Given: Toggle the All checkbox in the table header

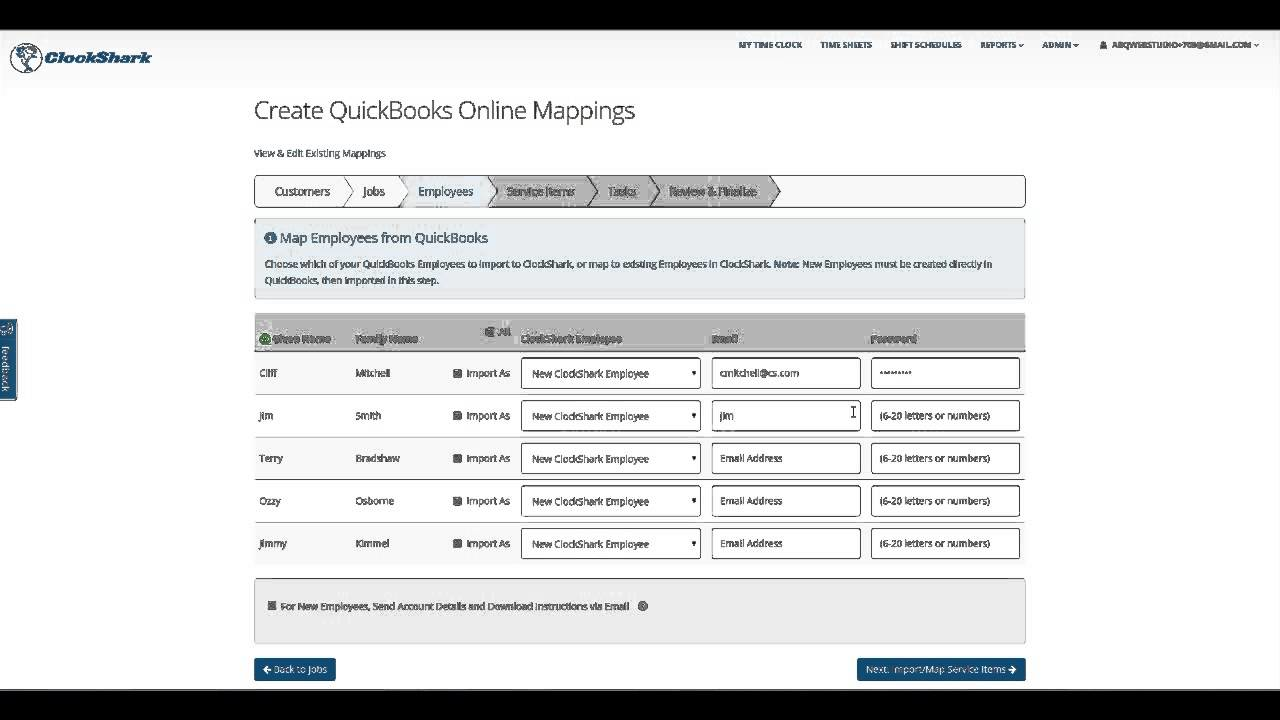Looking at the screenshot, I should pyautogui.click(x=490, y=332).
